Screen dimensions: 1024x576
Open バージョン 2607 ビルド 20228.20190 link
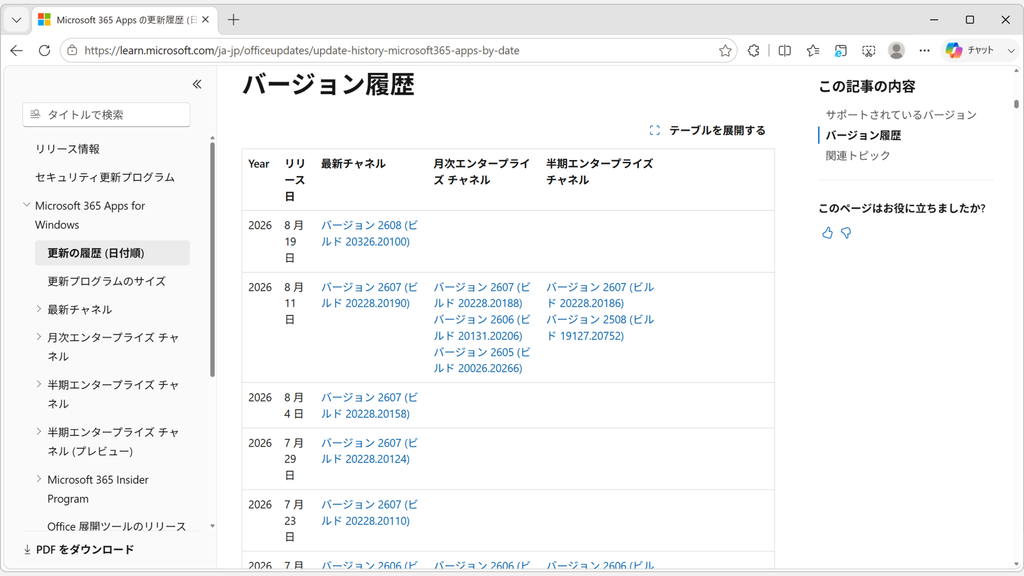click(x=369, y=295)
